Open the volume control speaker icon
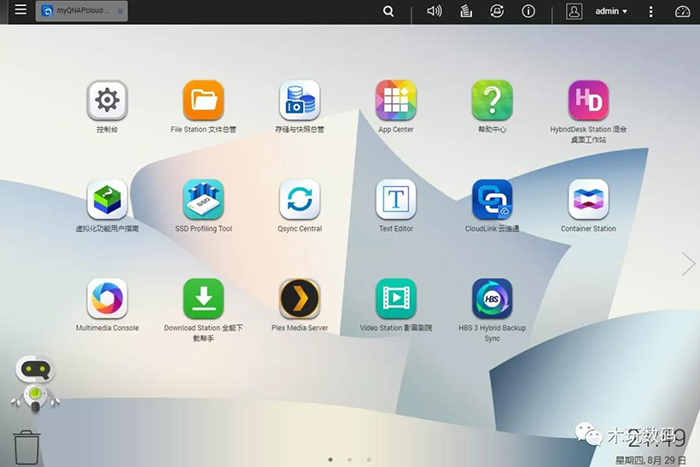 (x=434, y=11)
